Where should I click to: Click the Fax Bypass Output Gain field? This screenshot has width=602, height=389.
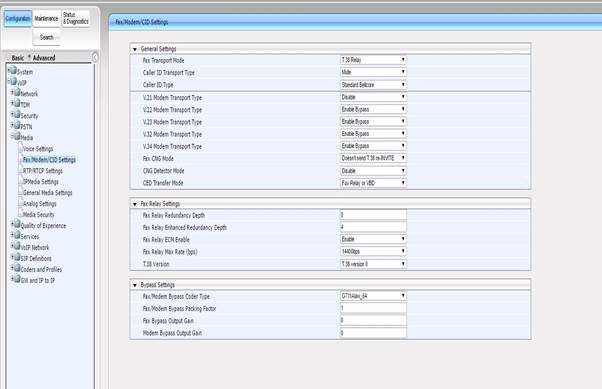pyautogui.click(x=373, y=320)
